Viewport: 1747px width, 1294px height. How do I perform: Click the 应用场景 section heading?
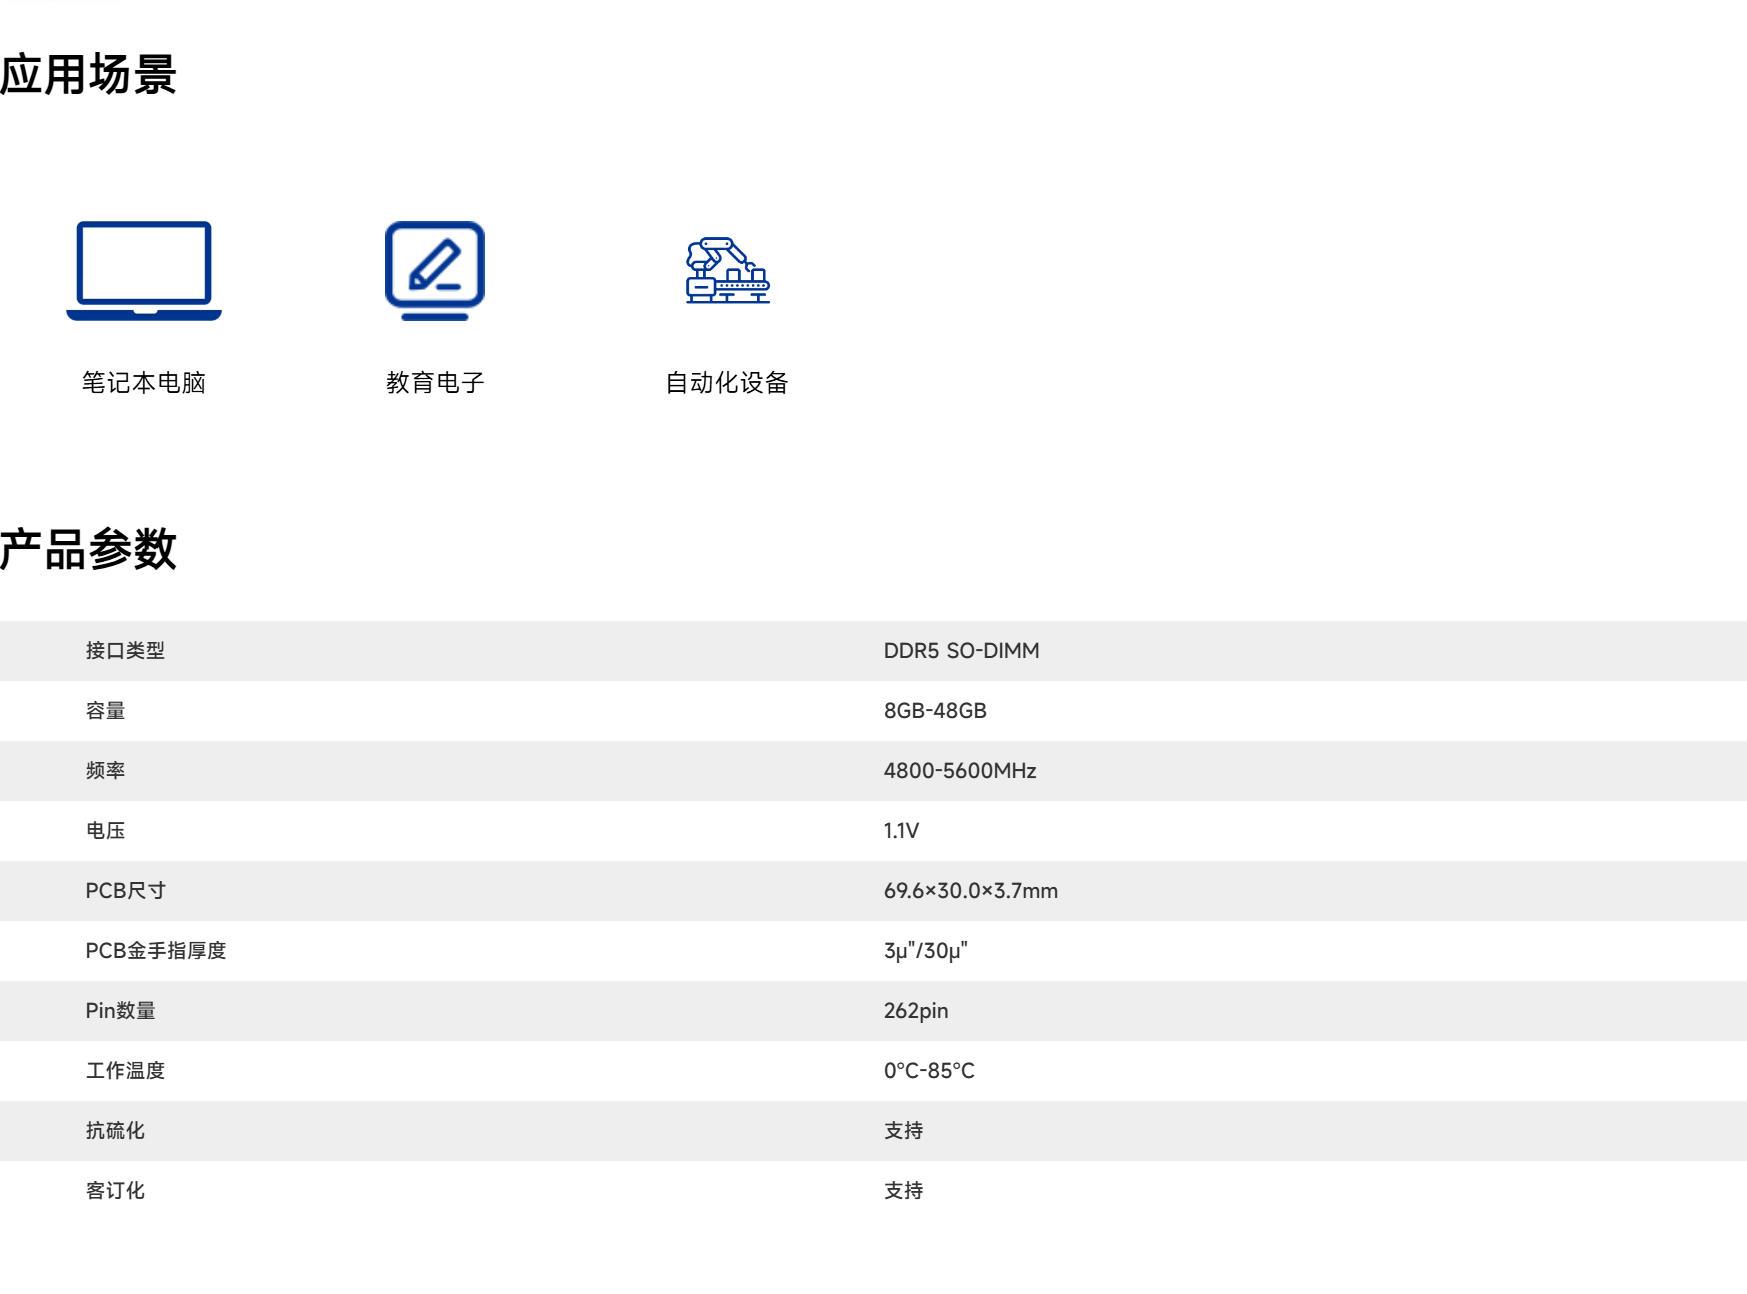coord(88,75)
